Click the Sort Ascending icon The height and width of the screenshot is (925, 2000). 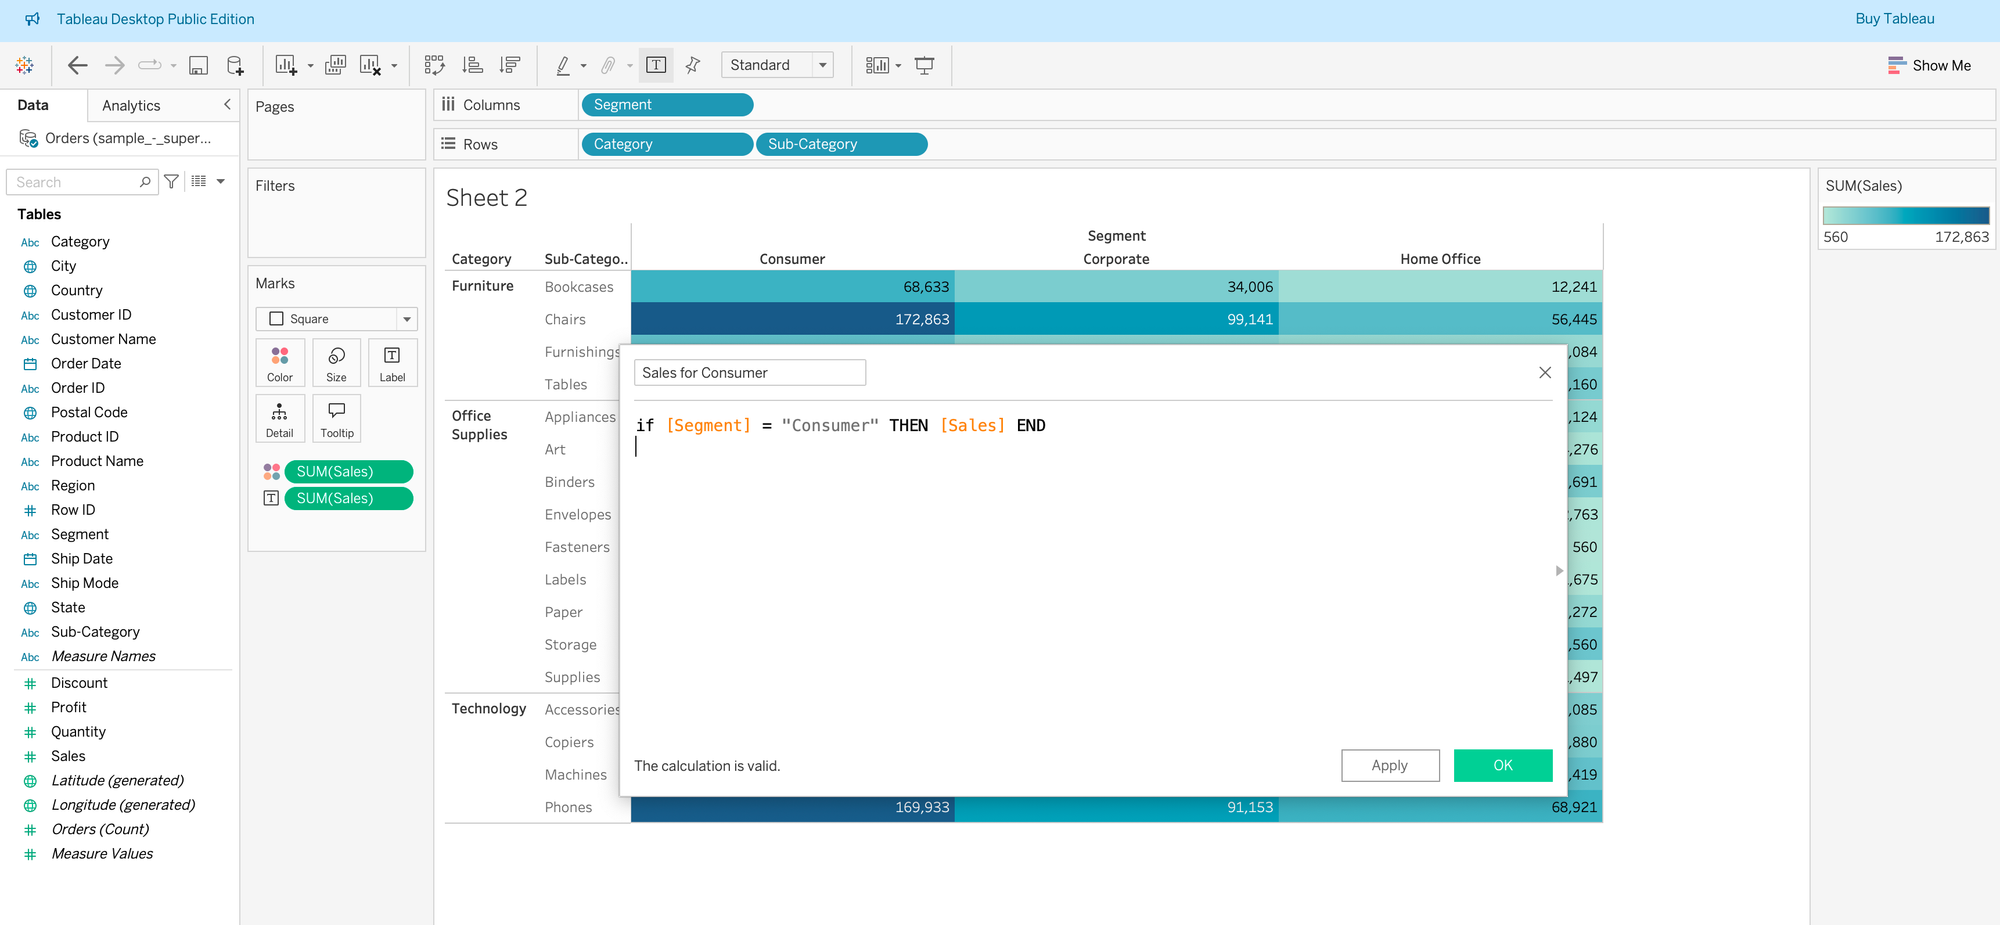473,65
